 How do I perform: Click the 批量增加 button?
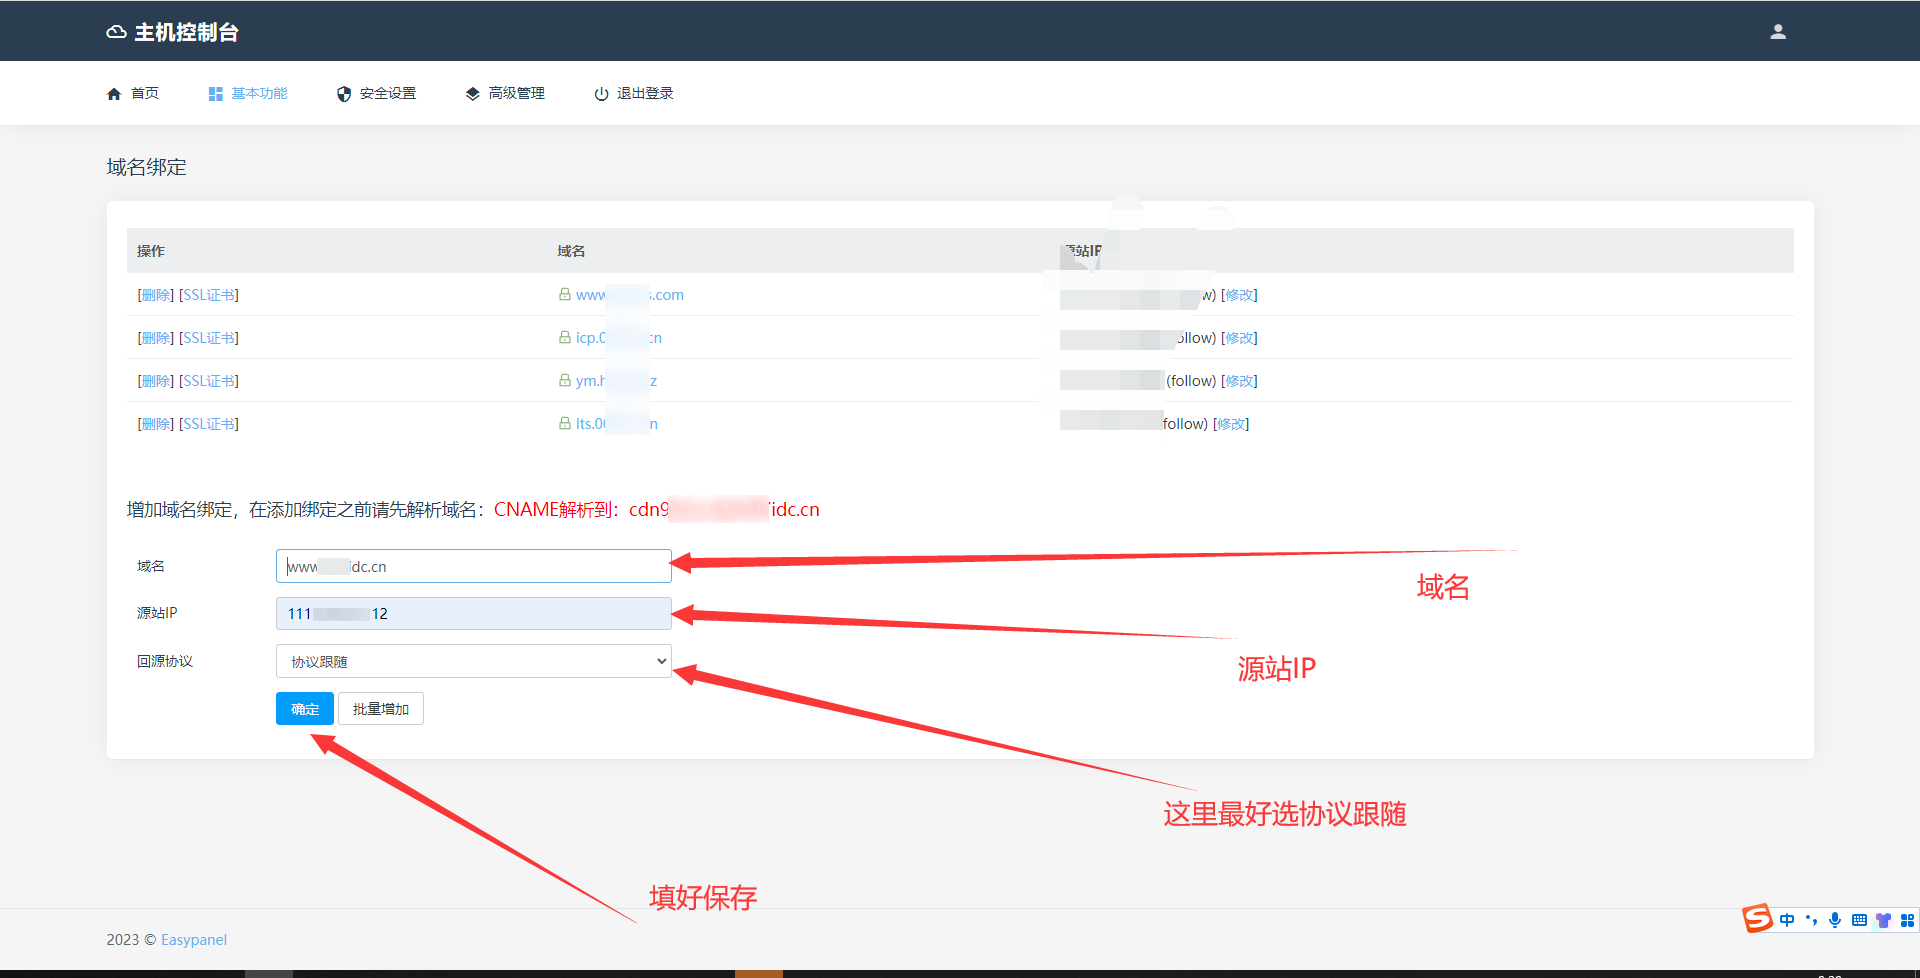pos(381,709)
